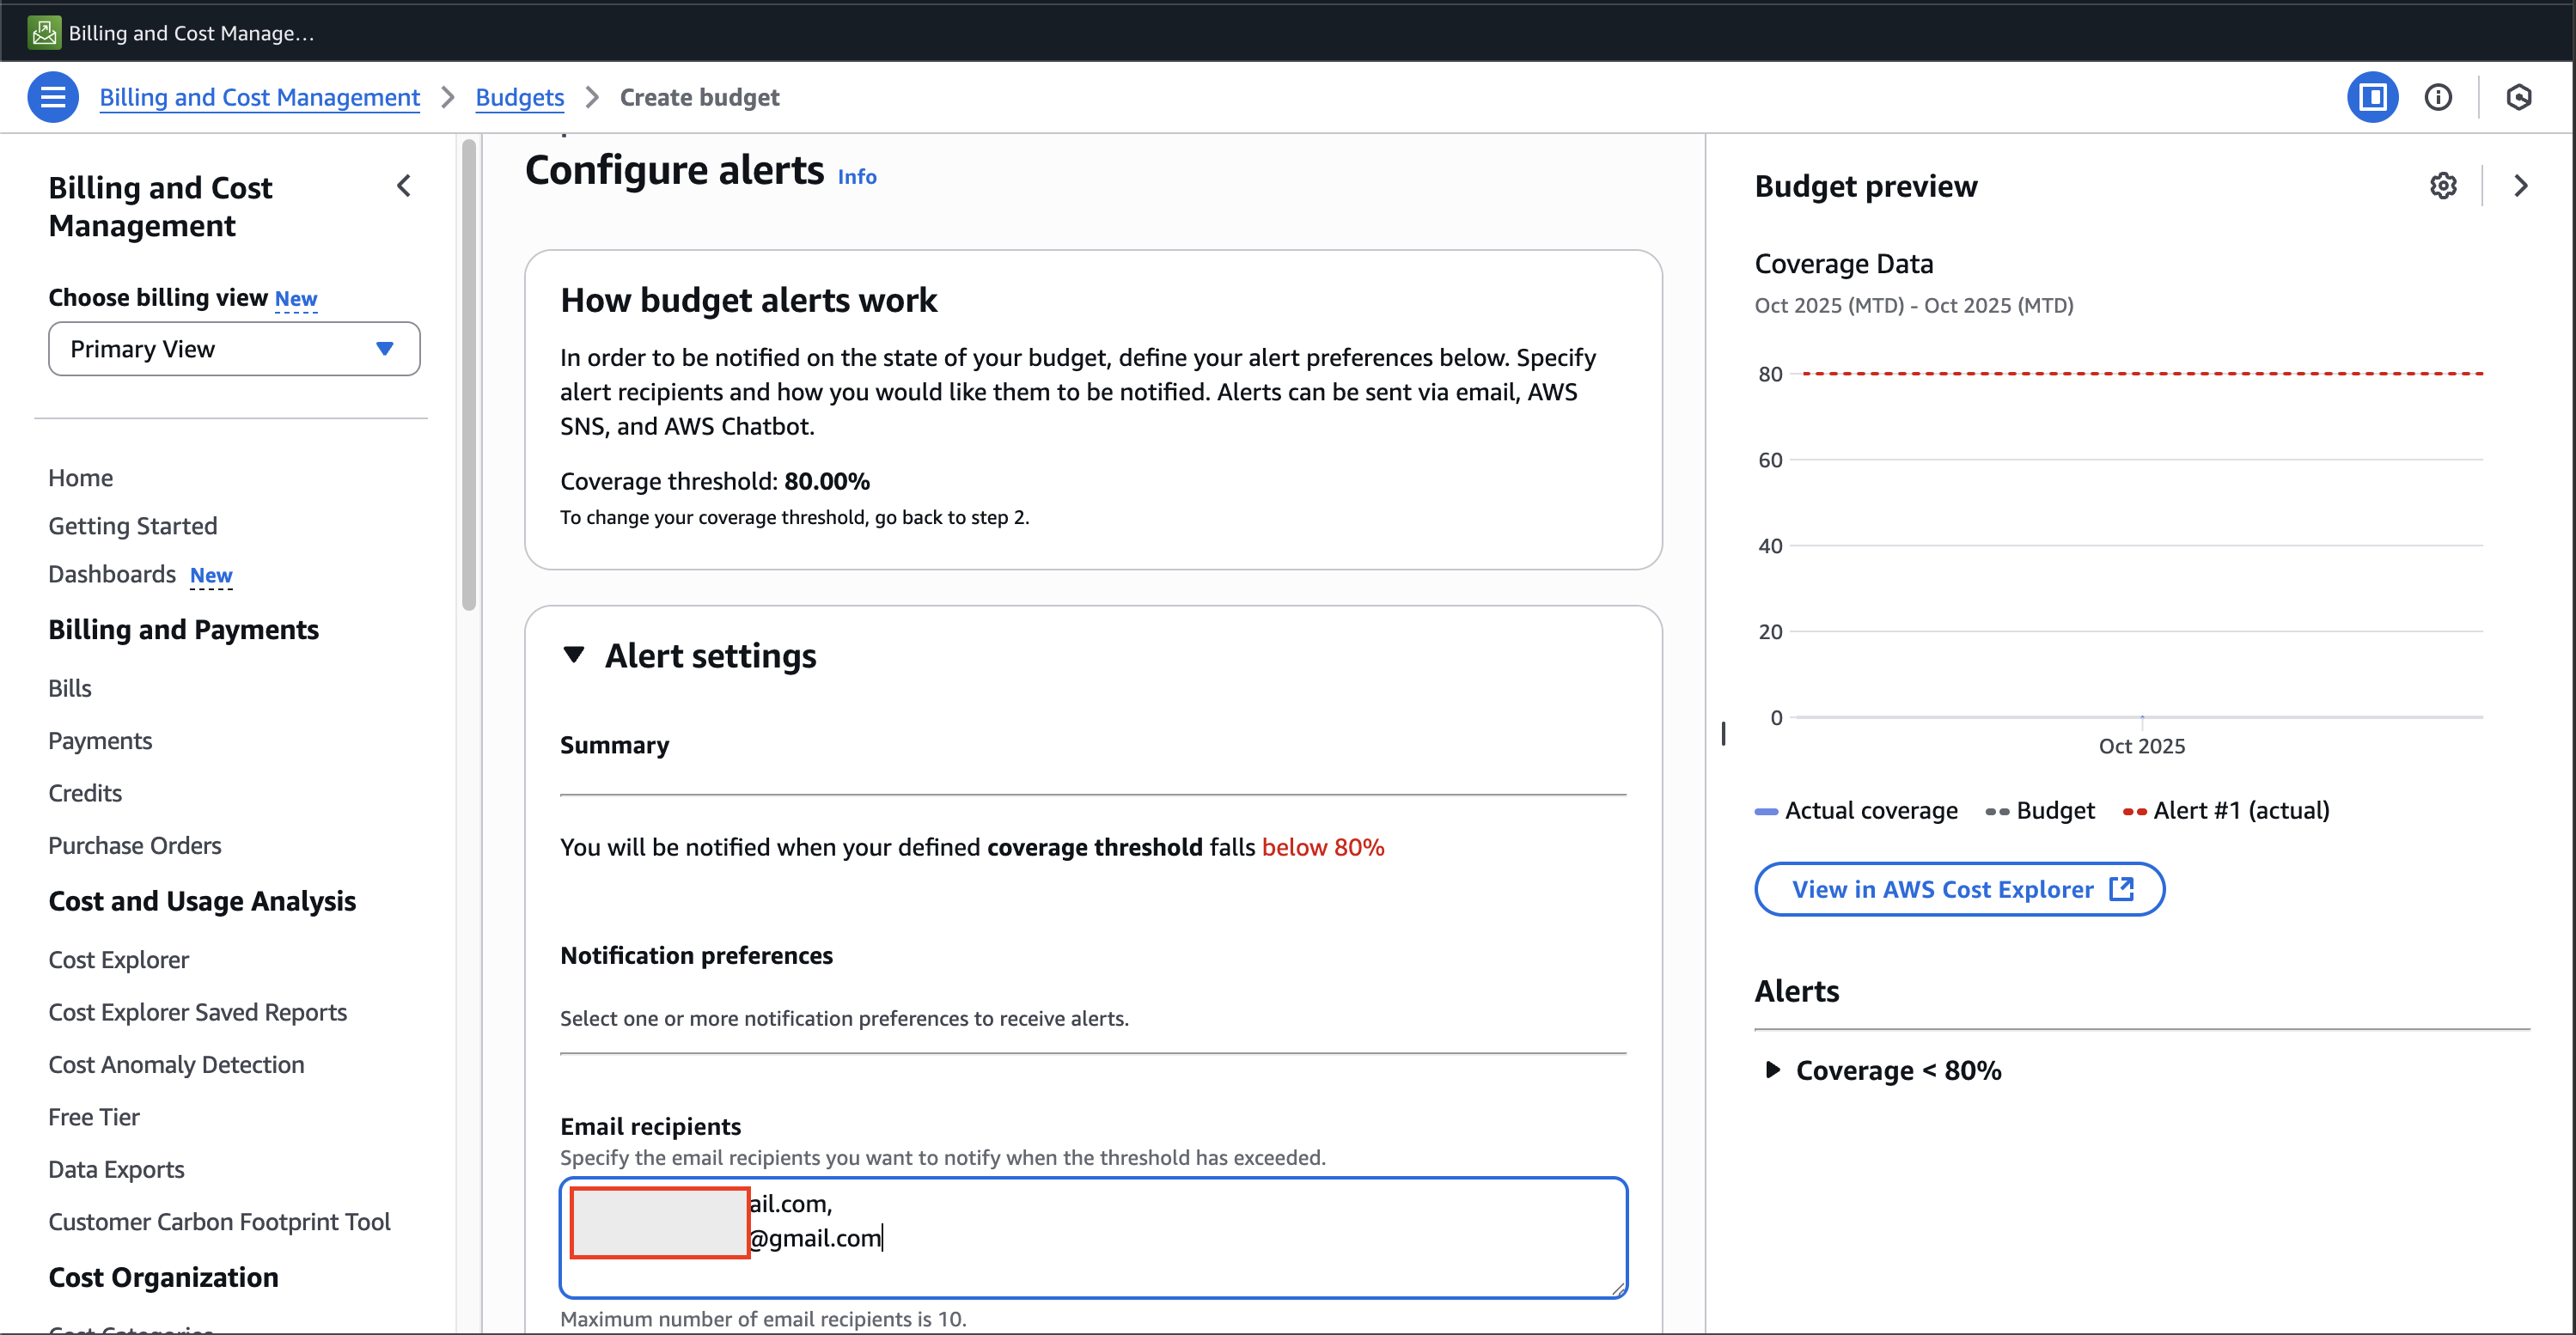Expand the Coverage < 80% alert

1772,1069
